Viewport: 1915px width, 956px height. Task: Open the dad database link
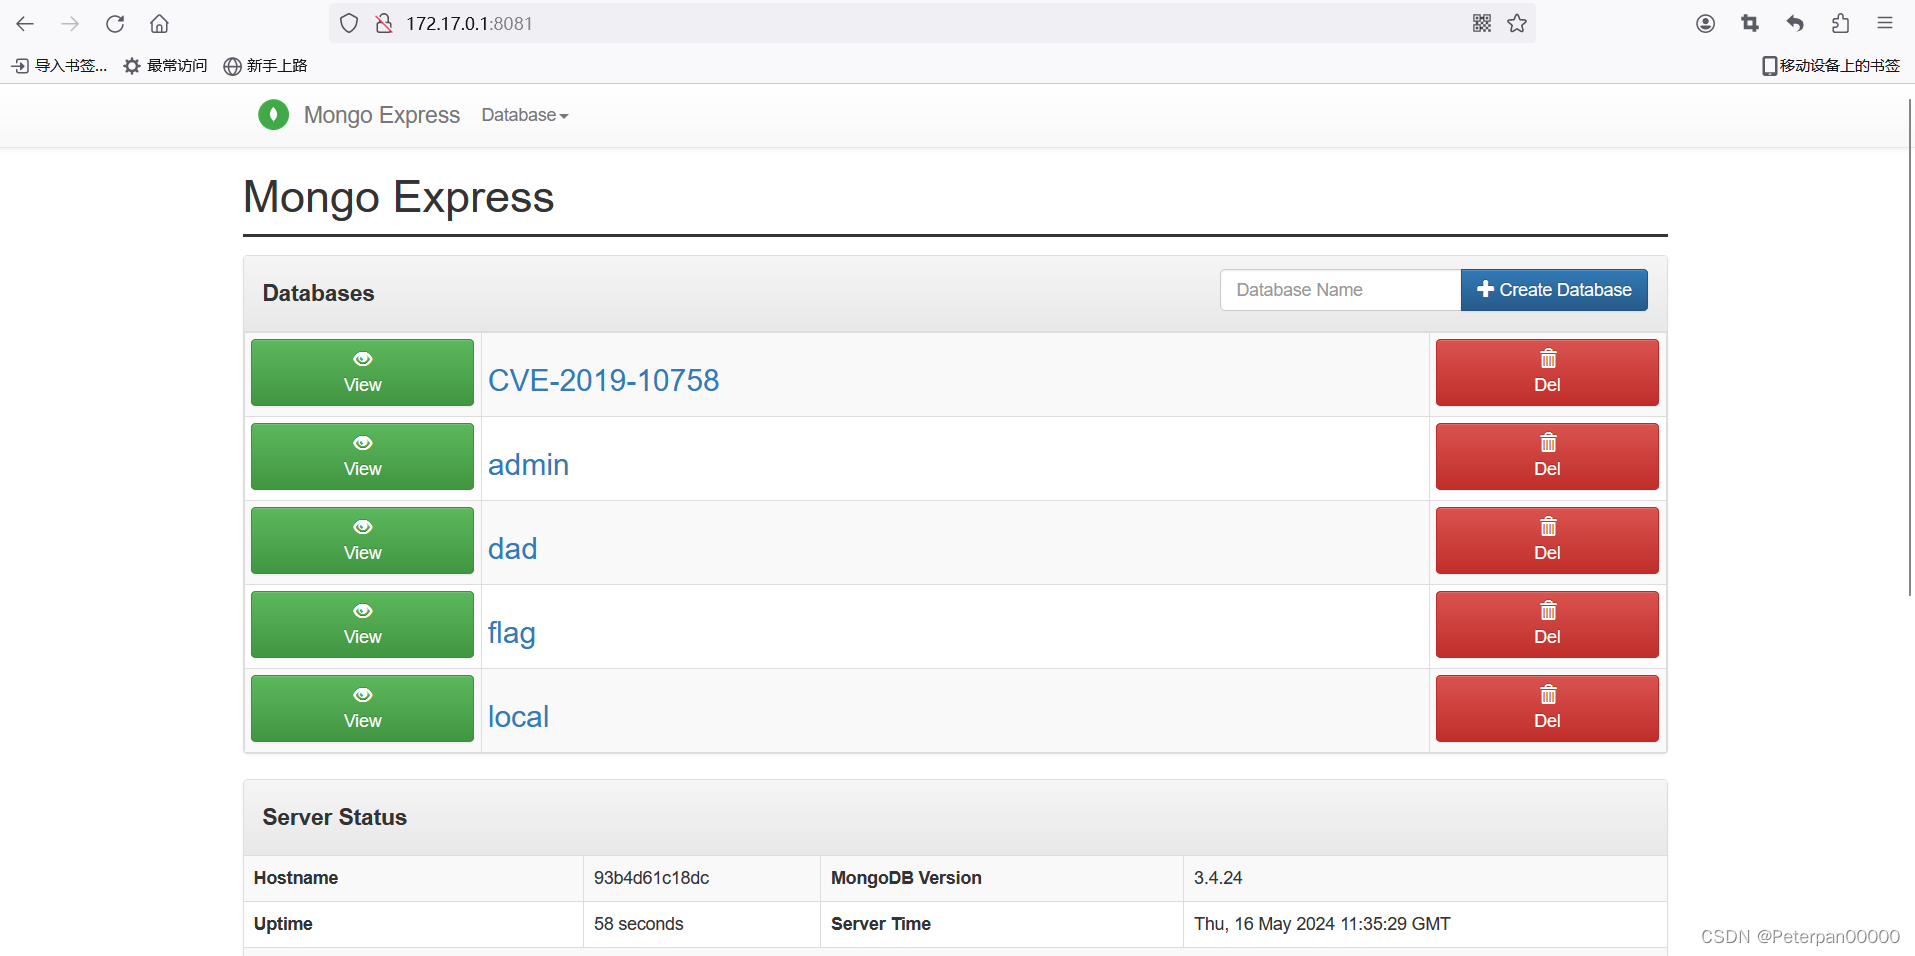[x=512, y=548]
